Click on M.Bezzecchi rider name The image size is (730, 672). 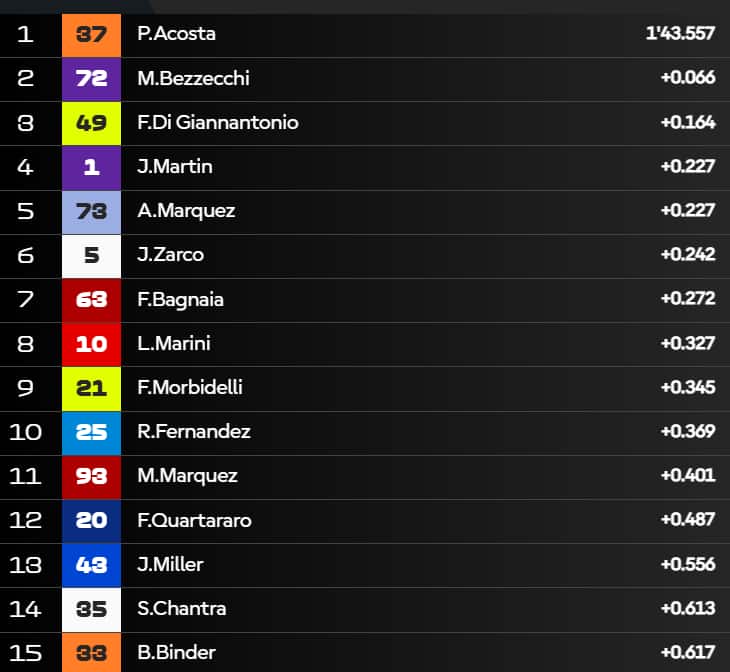coord(193,78)
